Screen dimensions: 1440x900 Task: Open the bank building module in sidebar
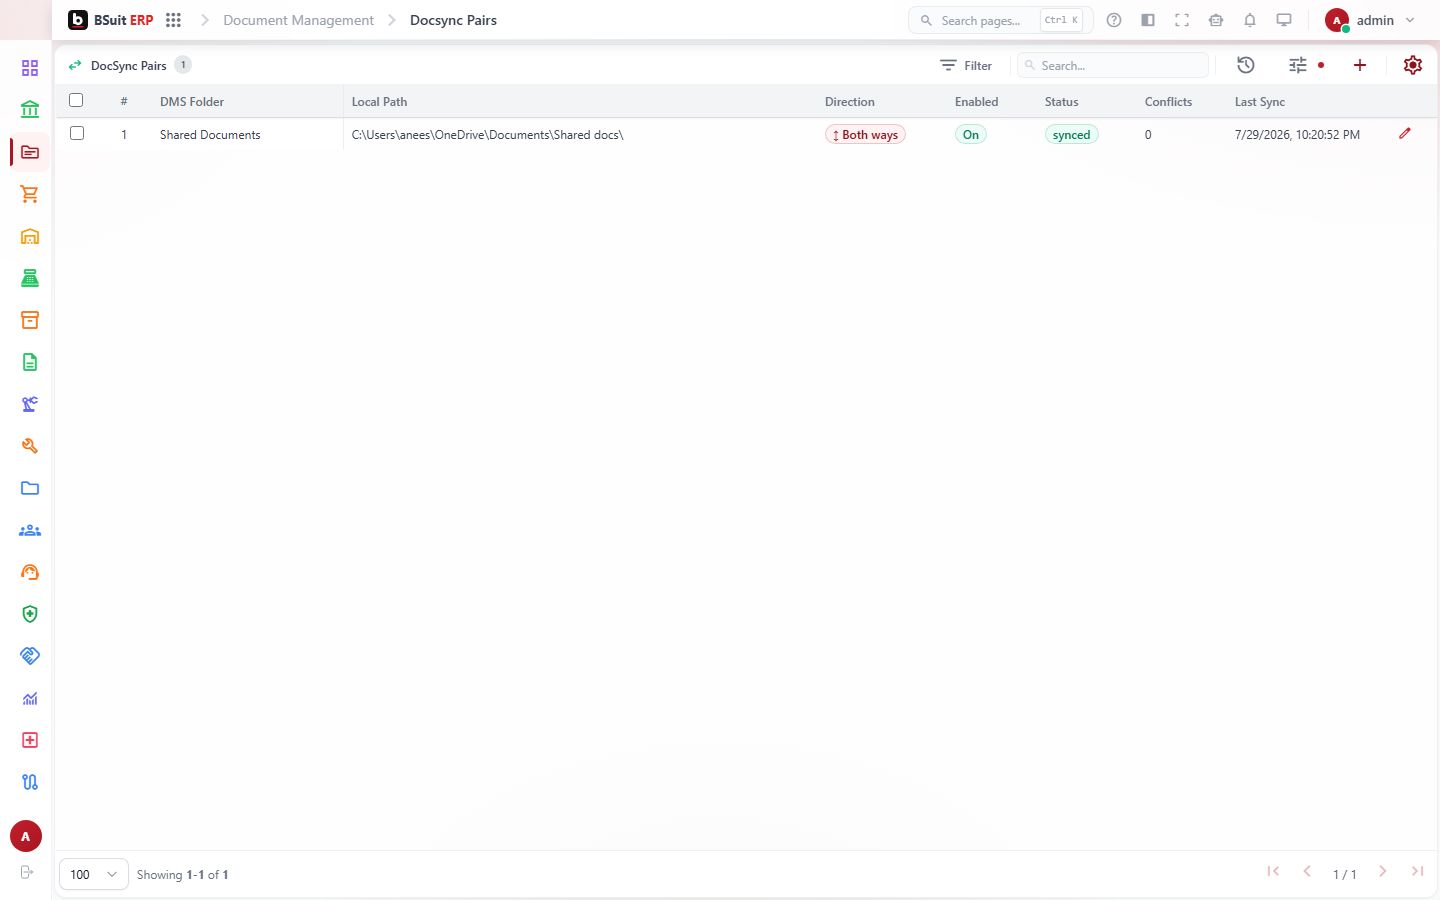(30, 110)
